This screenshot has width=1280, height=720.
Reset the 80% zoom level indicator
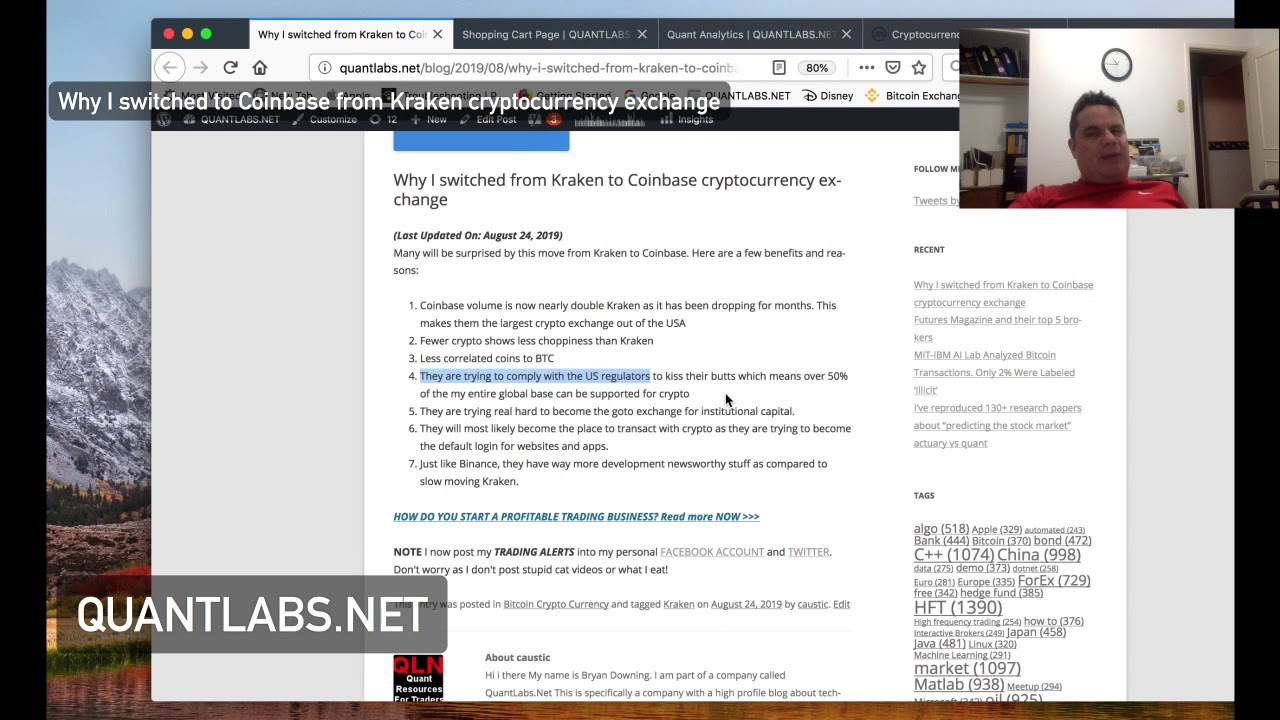coord(817,68)
